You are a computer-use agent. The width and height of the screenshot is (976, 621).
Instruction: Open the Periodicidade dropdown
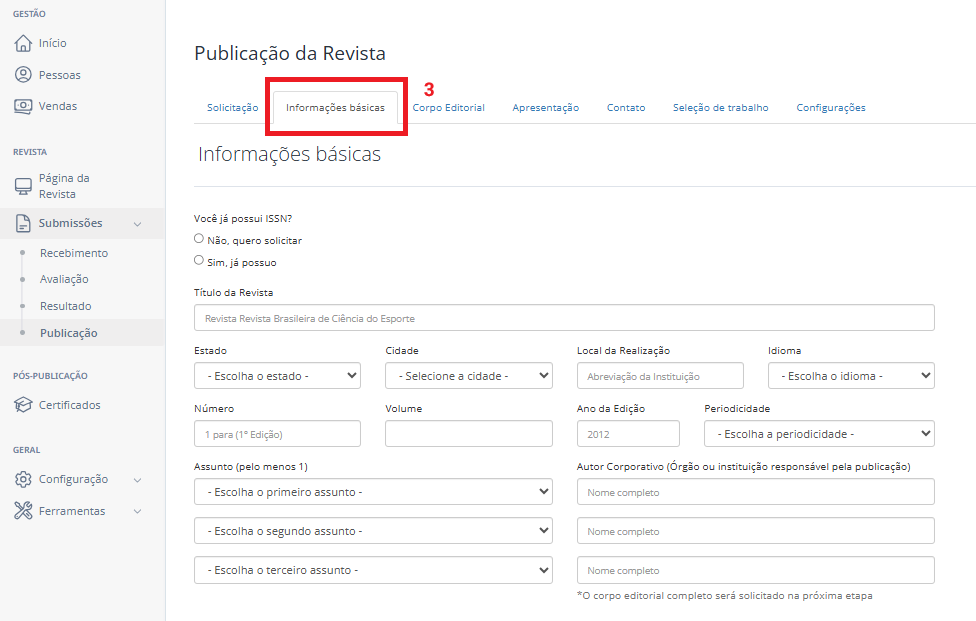click(x=819, y=434)
